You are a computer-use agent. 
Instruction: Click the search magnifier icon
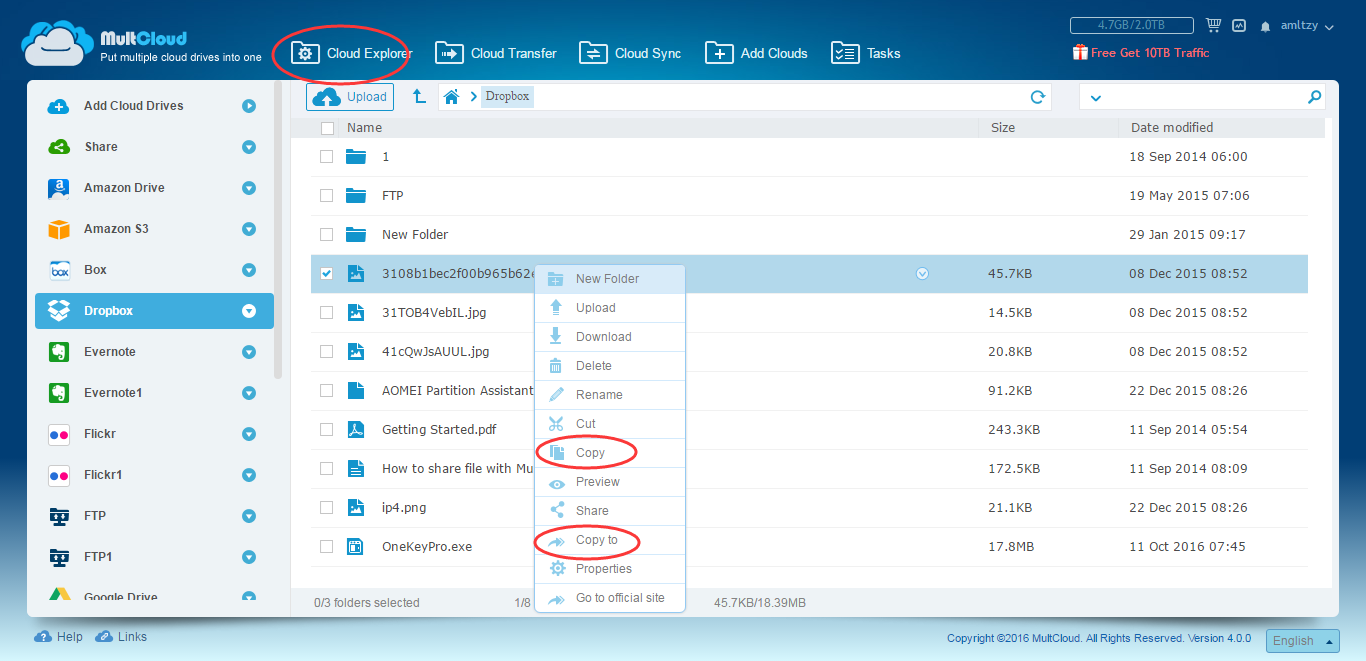click(x=1314, y=97)
